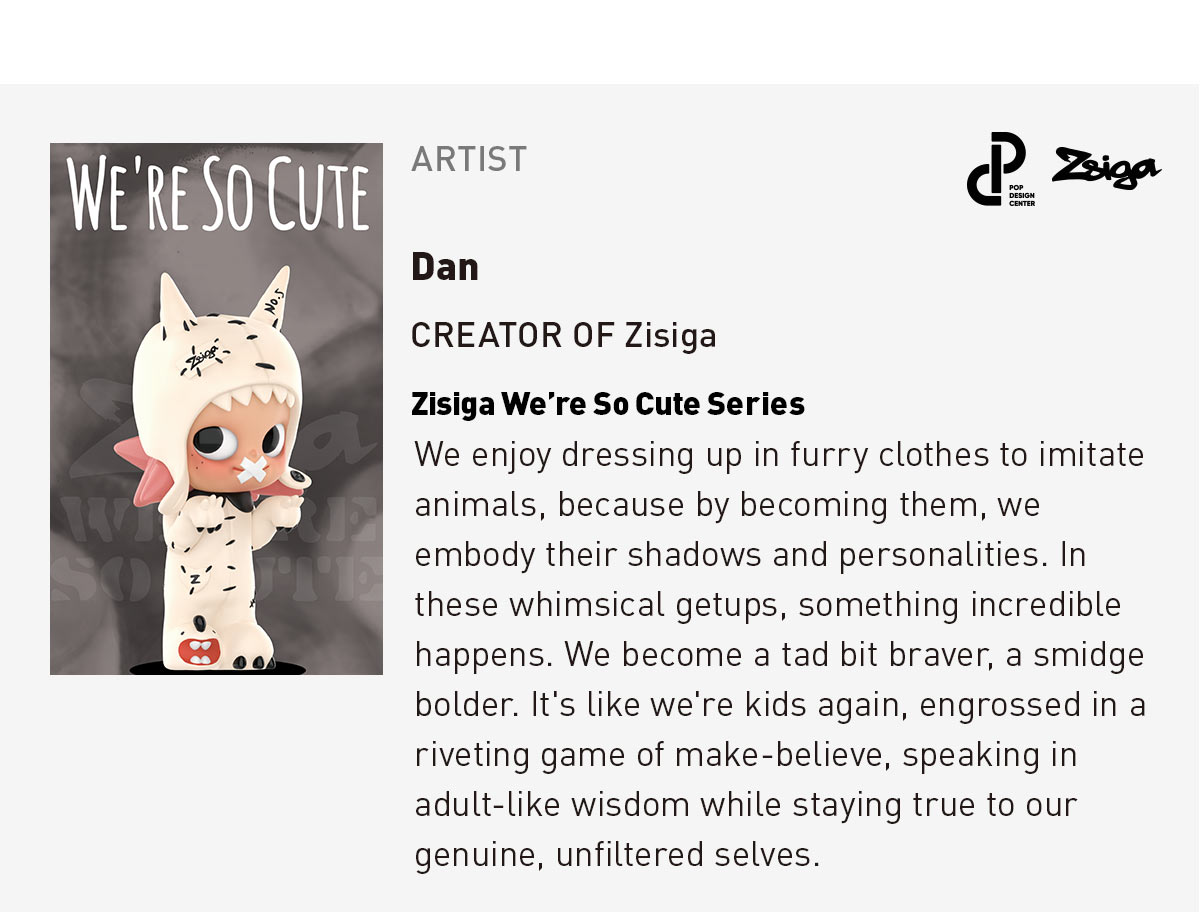Open the We're So Cute poster image
Viewport: 1200px width, 912px height.
[216, 409]
